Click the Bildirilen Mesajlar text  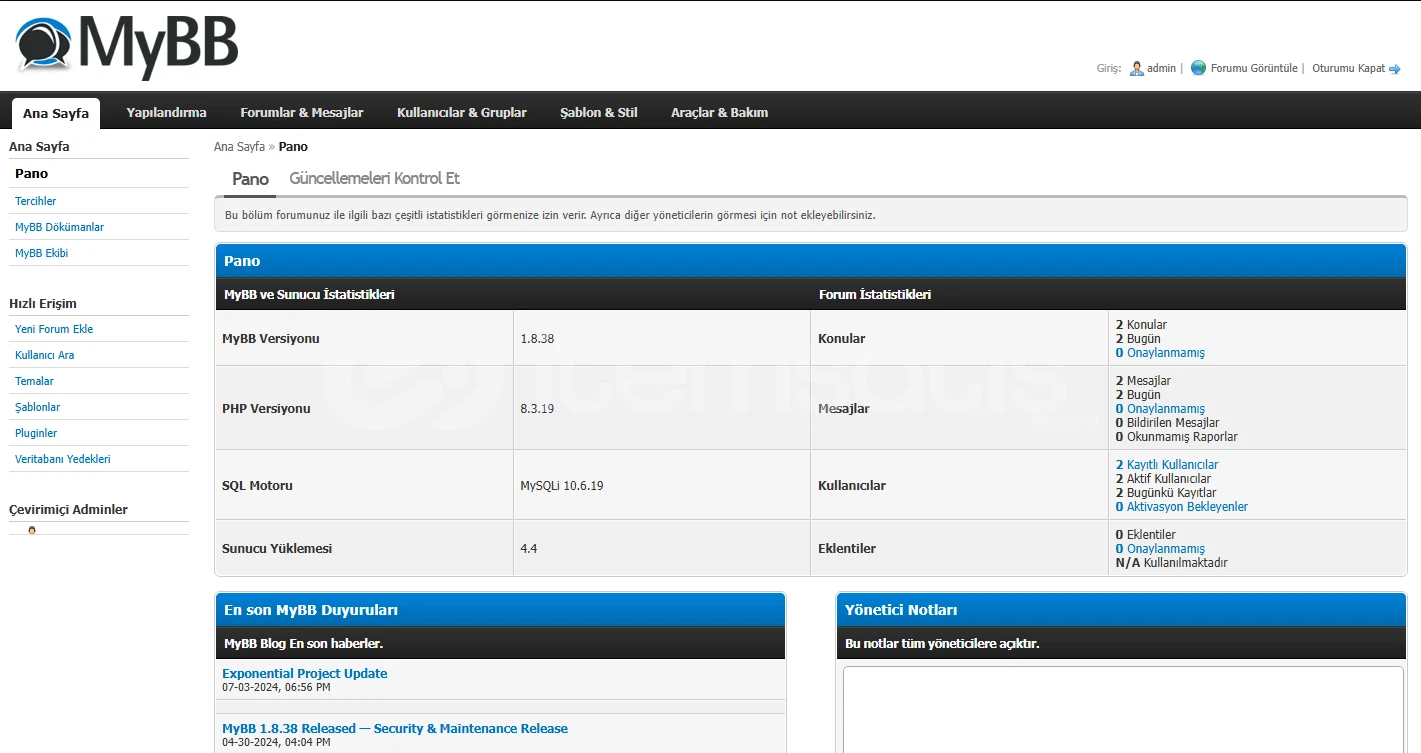1168,423
